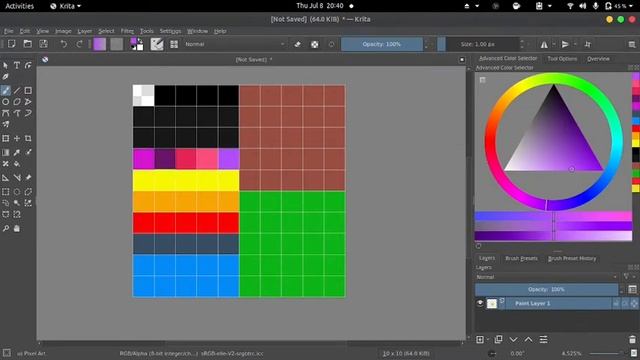640x360 pixels.
Task: Select the Fill bucket tool
Action: (x=17, y=164)
